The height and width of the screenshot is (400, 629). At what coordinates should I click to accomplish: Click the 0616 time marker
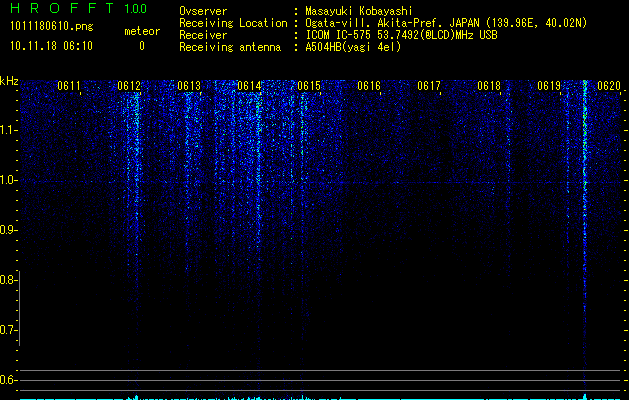pos(369,86)
